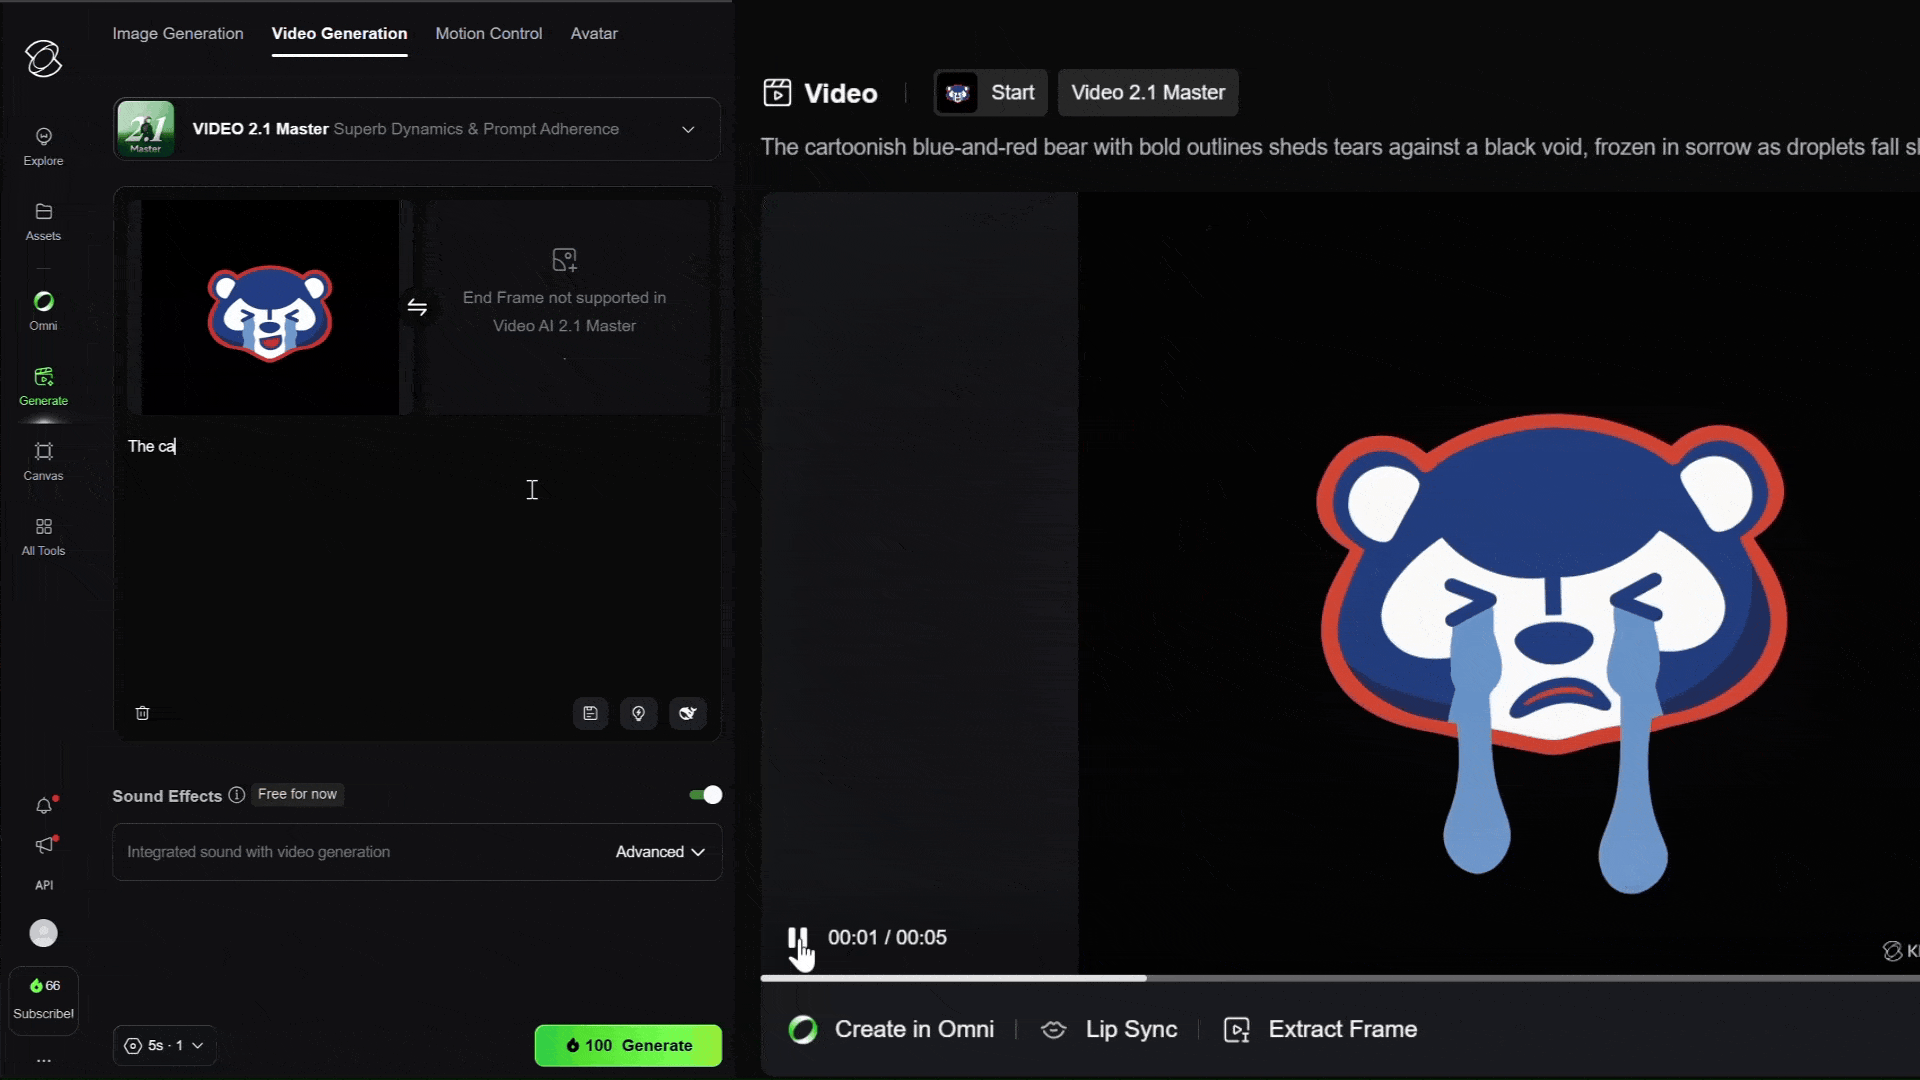This screenshot has height=1080, width=1920.
Task: Open the Canvas tool
Action: coord(43,460)
